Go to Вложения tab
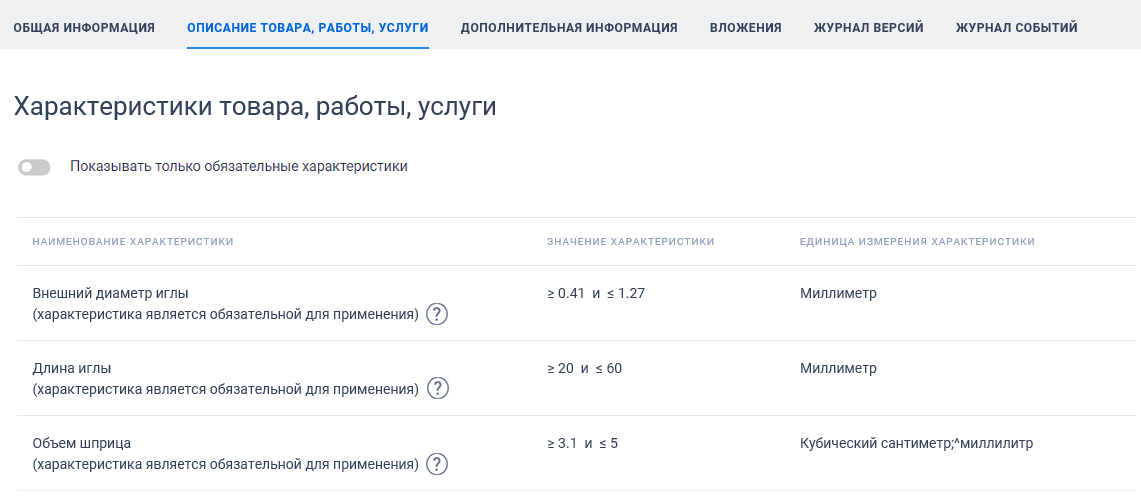This screenshot has height=500, width=1141. click(746, 28)
